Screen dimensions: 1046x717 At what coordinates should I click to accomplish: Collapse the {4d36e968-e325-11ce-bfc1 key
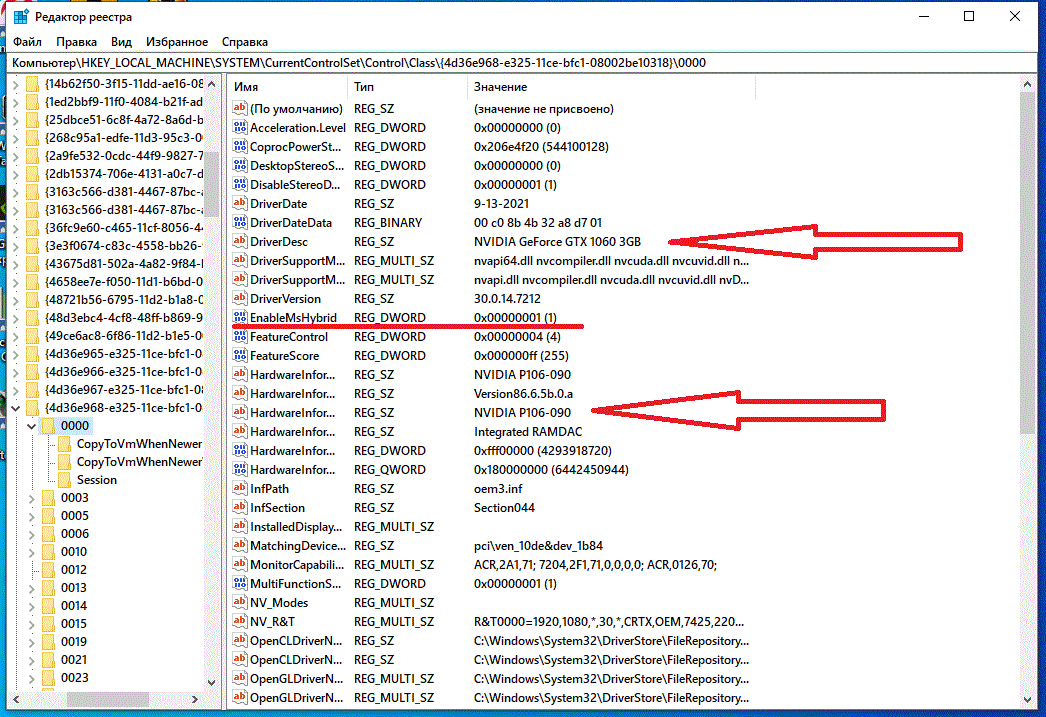(15, 408)
